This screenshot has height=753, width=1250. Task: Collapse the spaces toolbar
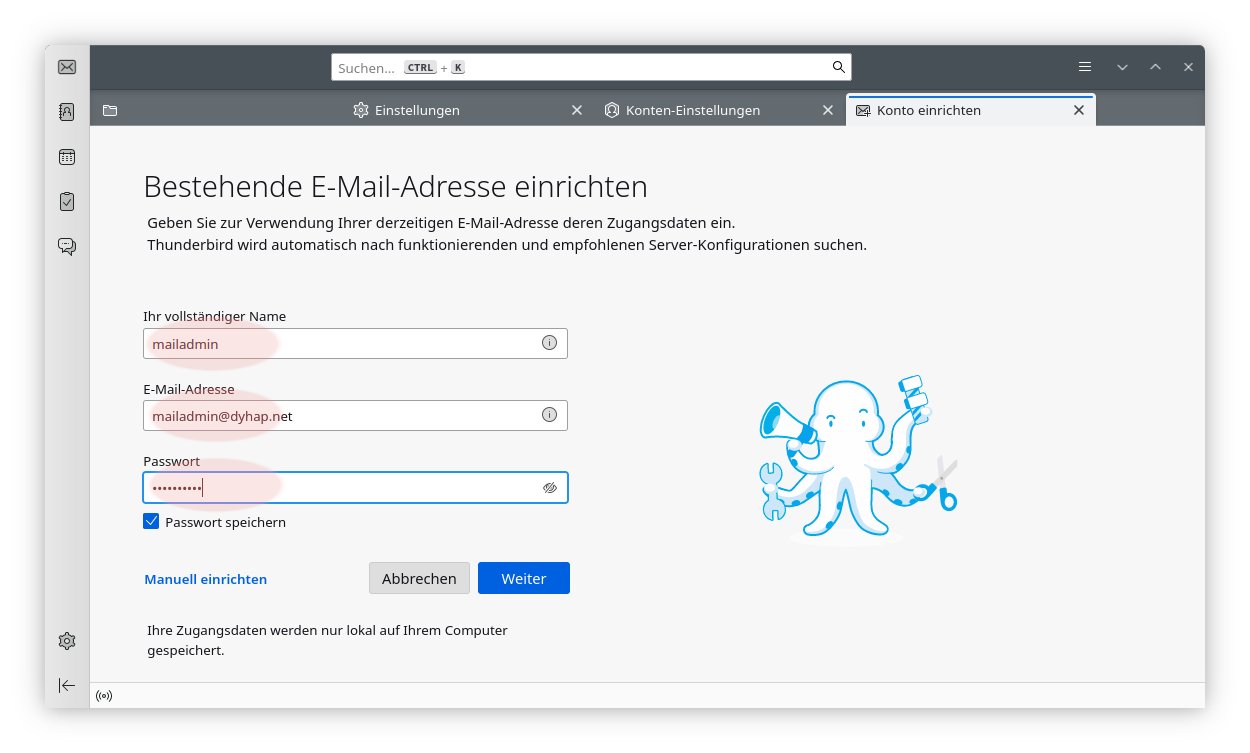pos(67,685)
